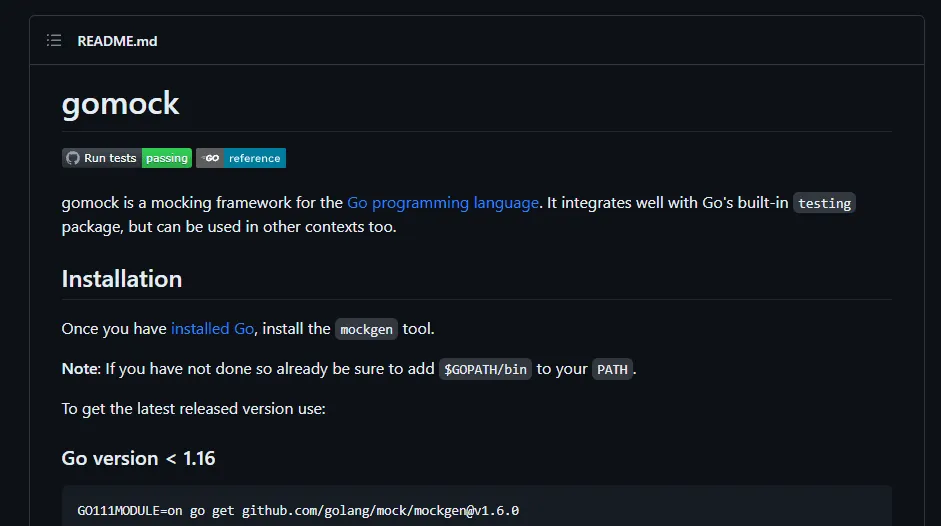Click the bold Note text

coord(80,369)
